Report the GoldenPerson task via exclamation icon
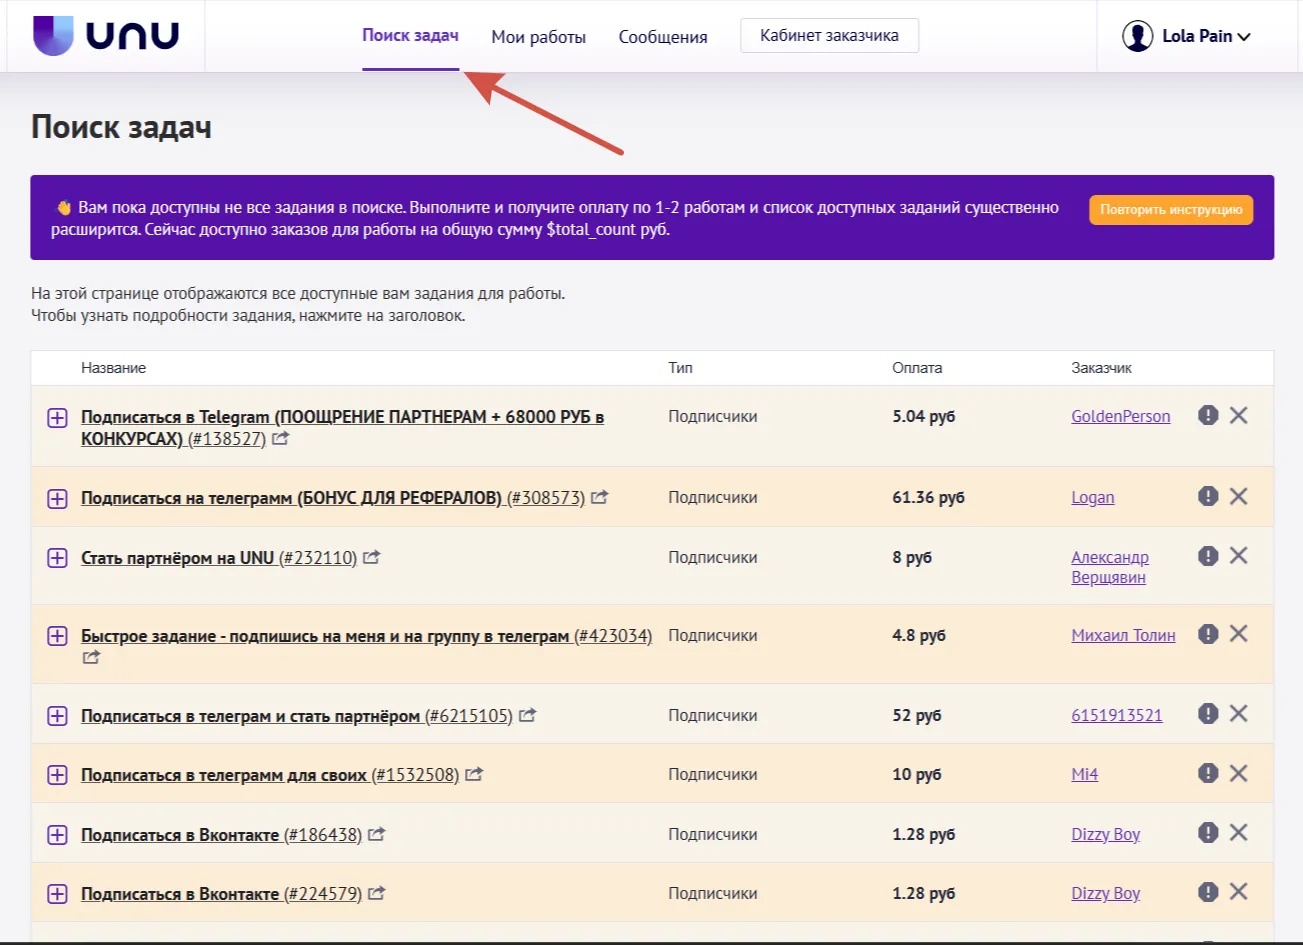This screenshot has height=945, width=1303. (x=1208, y=415)
